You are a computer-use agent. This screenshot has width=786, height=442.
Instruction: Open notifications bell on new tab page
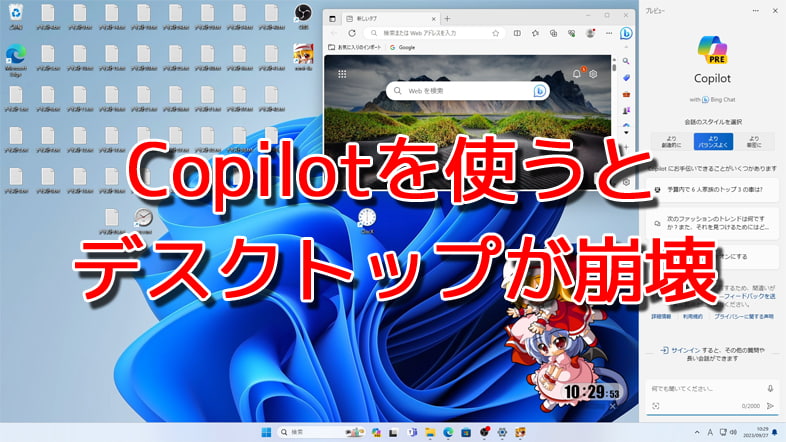tap(577, 74)
